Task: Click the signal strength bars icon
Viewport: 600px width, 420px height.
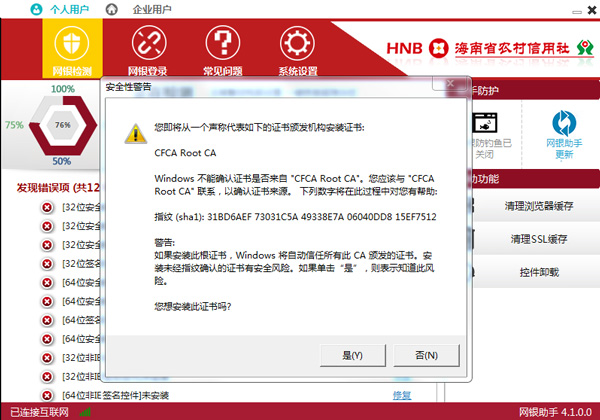Action: click(x=85, y=412)
